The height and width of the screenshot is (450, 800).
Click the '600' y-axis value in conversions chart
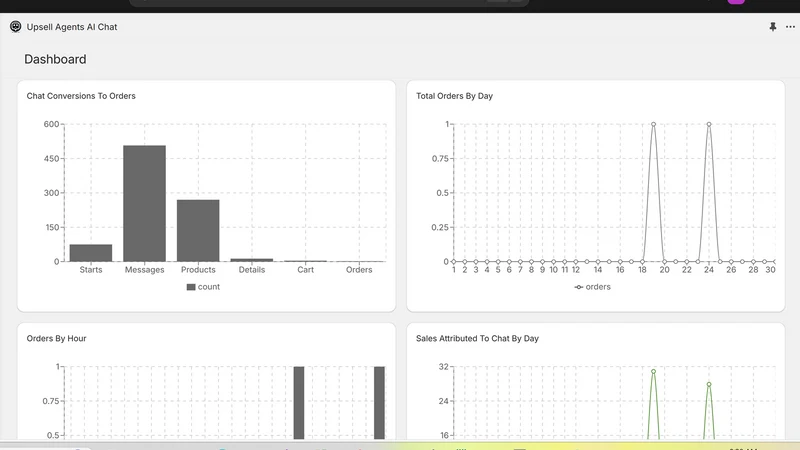click(x=51, y=124)
